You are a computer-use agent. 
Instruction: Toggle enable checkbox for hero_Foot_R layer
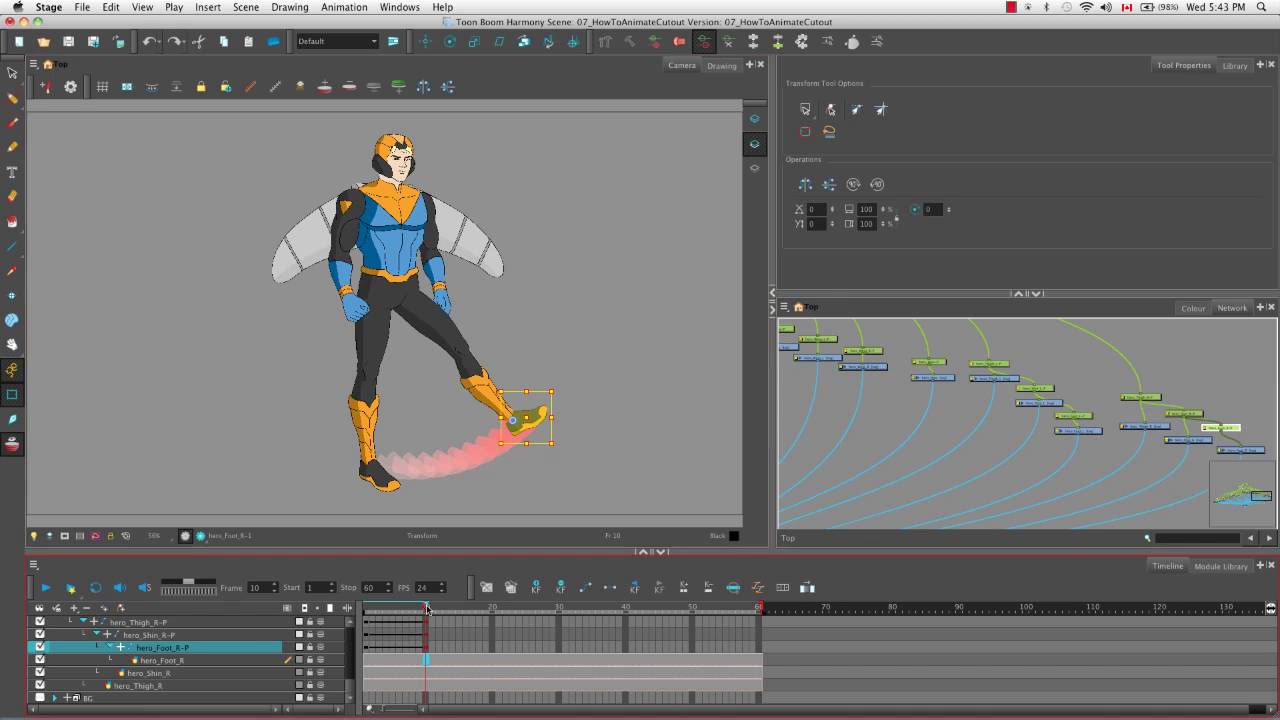pyautogui.click(x=40, y=660)
